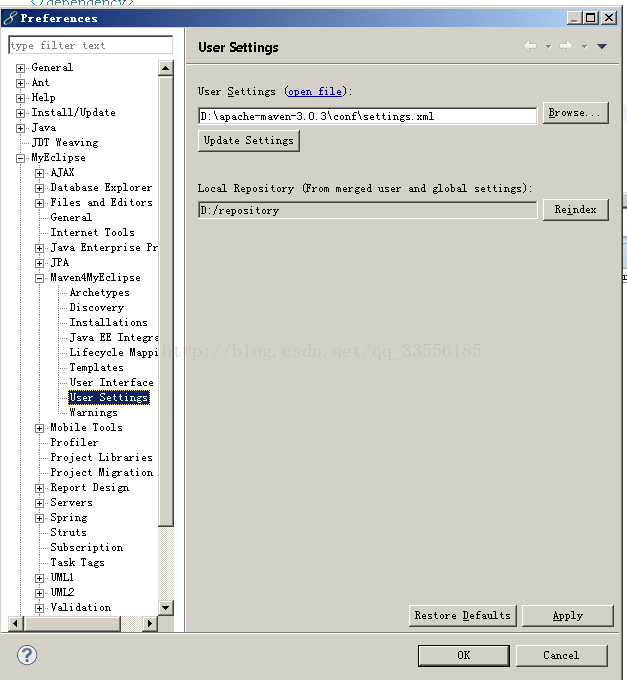Select the Profiler tree item
The width and height of the screenshot is (627, 680).
pyautogui.click(x=74, y=443)
